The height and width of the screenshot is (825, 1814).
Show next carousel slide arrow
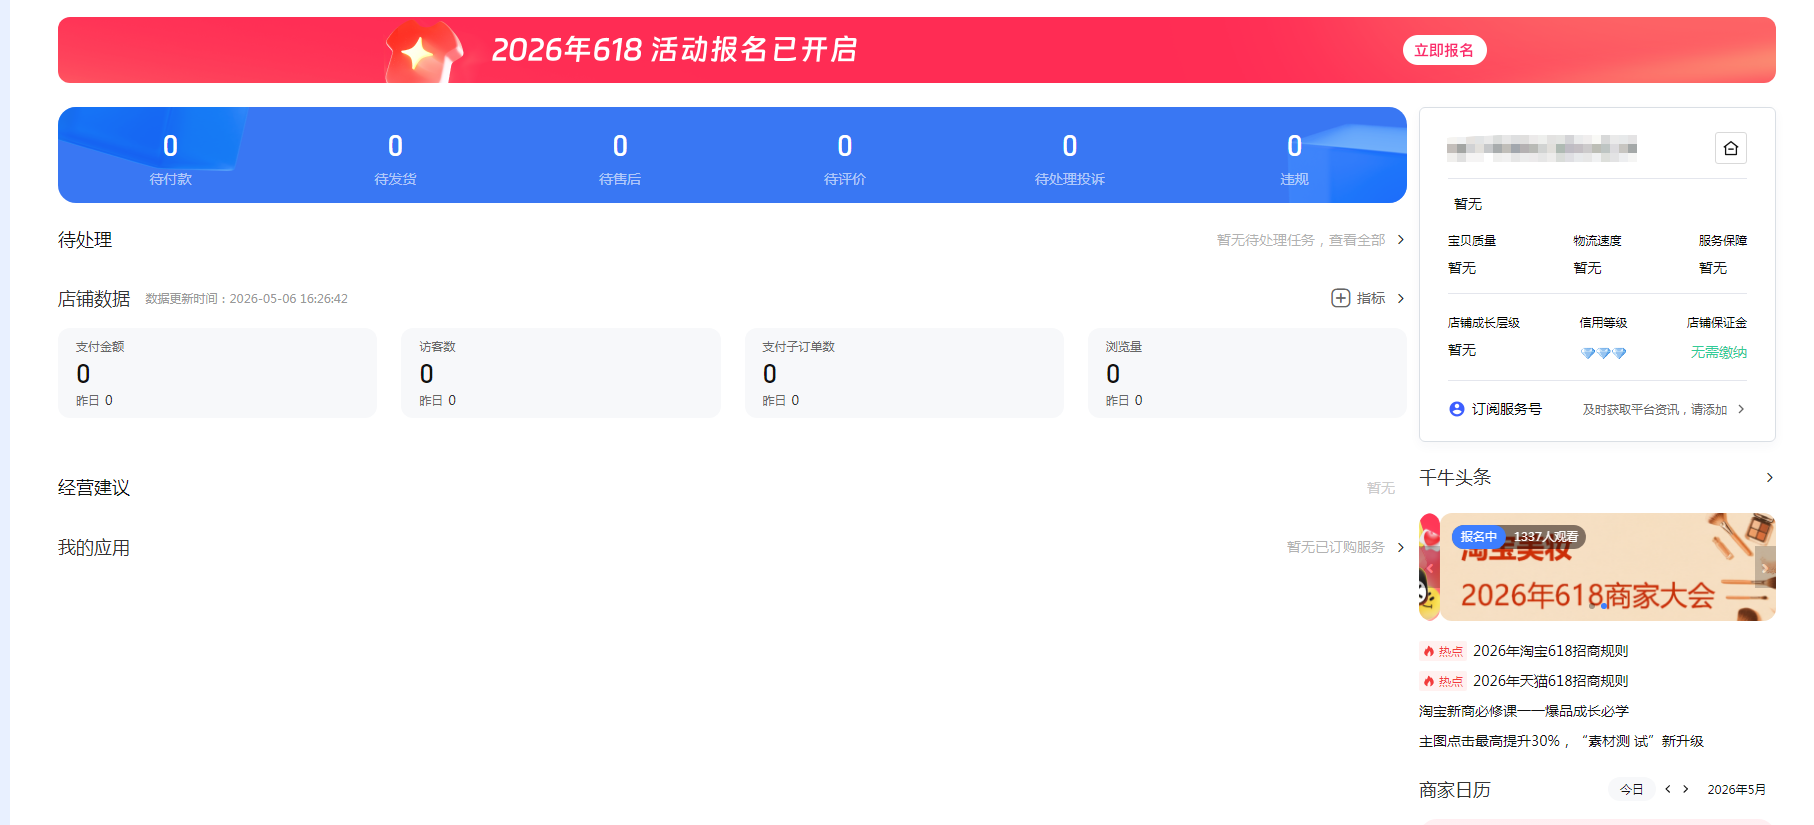[1765, 567]
